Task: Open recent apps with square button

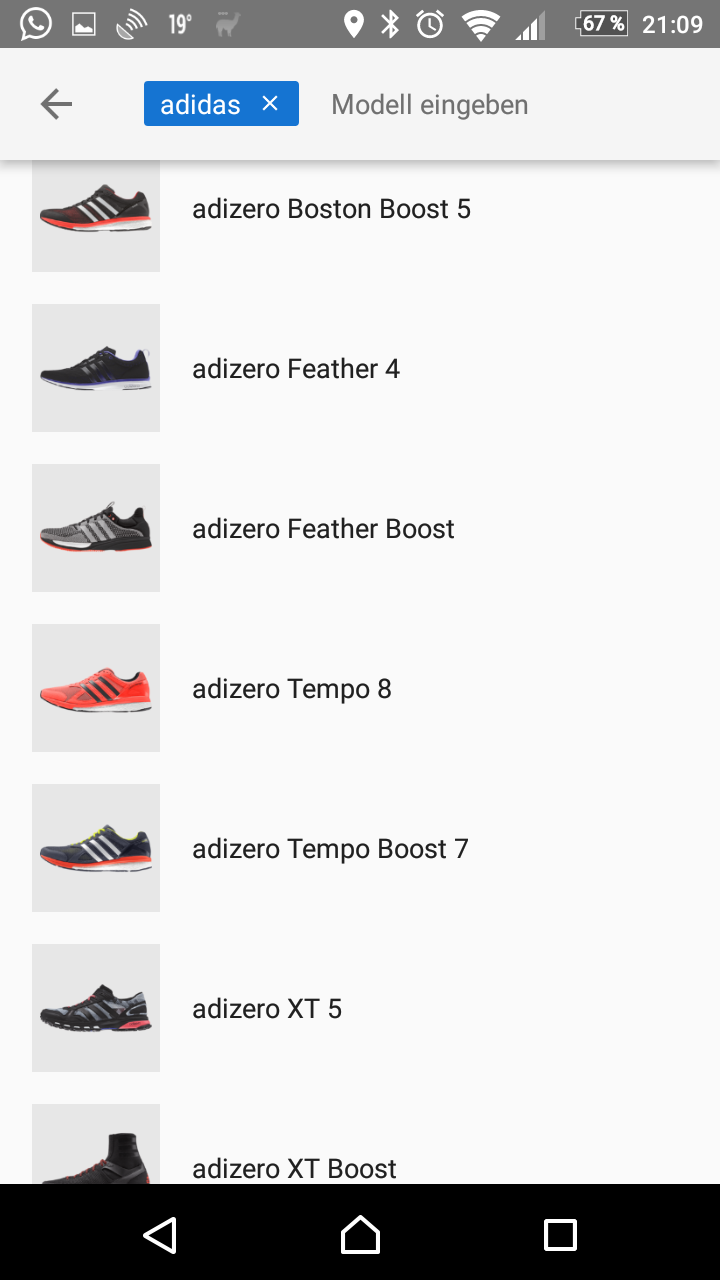Action: (560, 1234)
